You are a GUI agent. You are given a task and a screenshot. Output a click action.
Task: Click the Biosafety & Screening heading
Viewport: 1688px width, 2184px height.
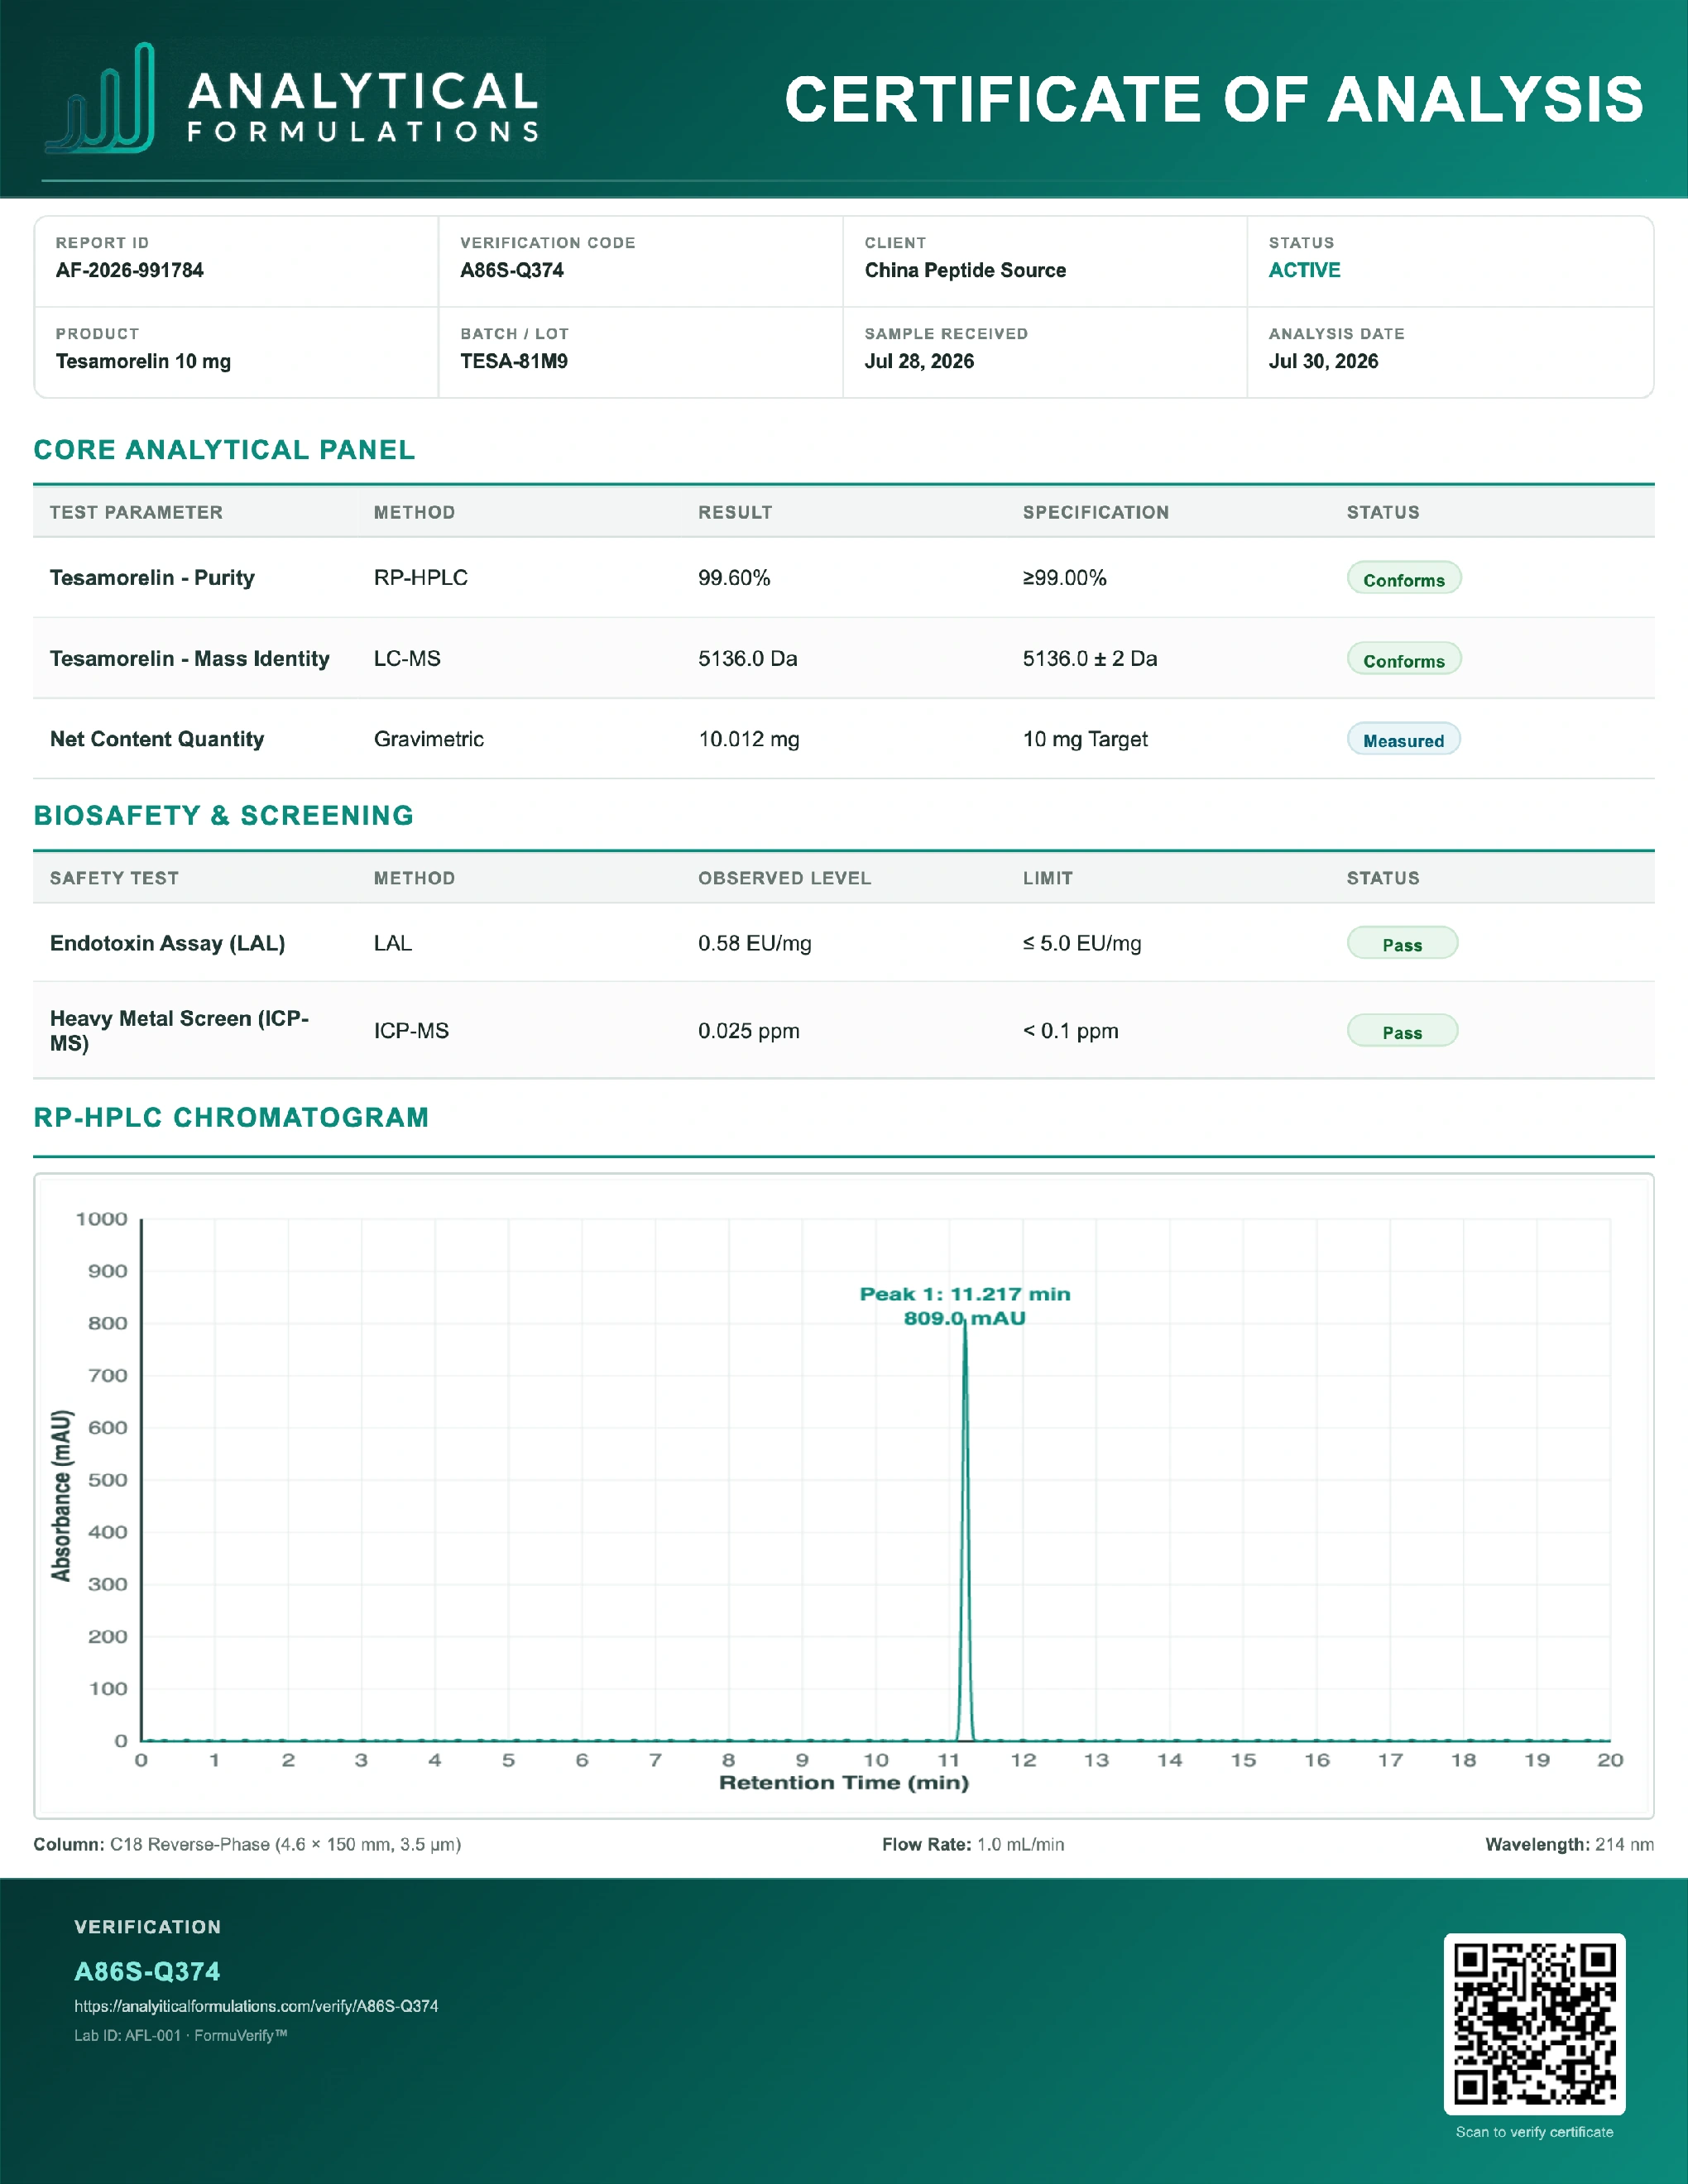[x=224, y=816]
